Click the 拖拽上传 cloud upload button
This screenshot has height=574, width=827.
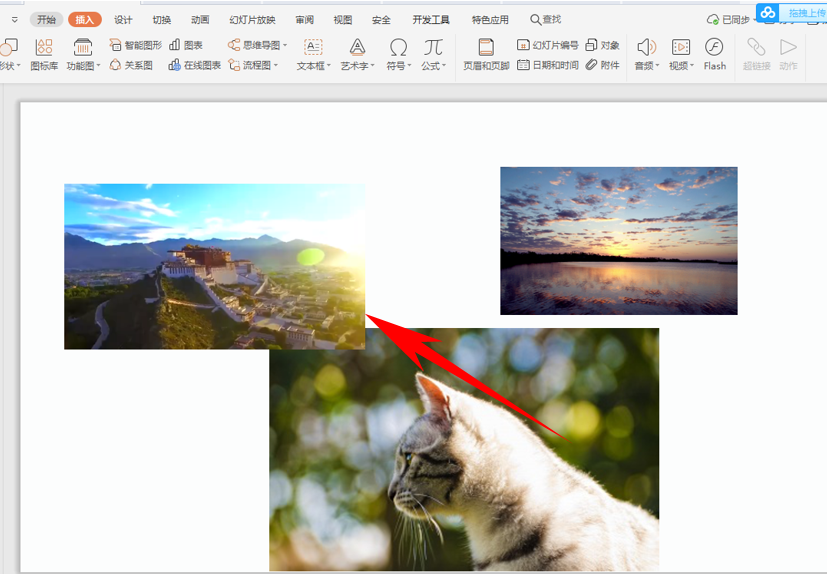pos(791,12)
